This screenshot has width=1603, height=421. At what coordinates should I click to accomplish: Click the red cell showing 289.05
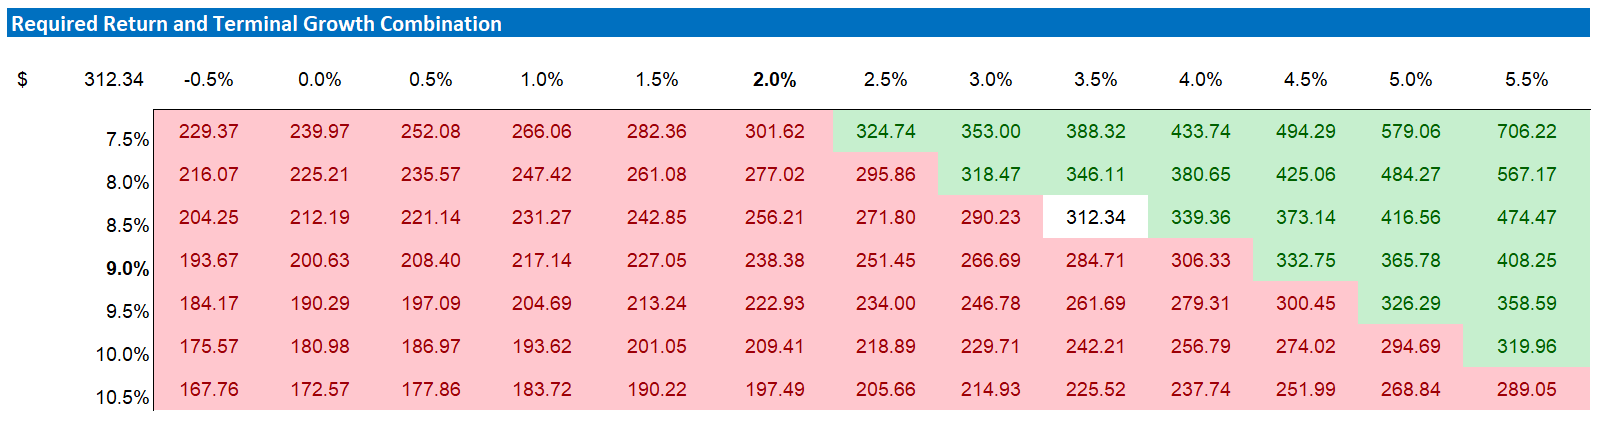(x=1526, y=389)
